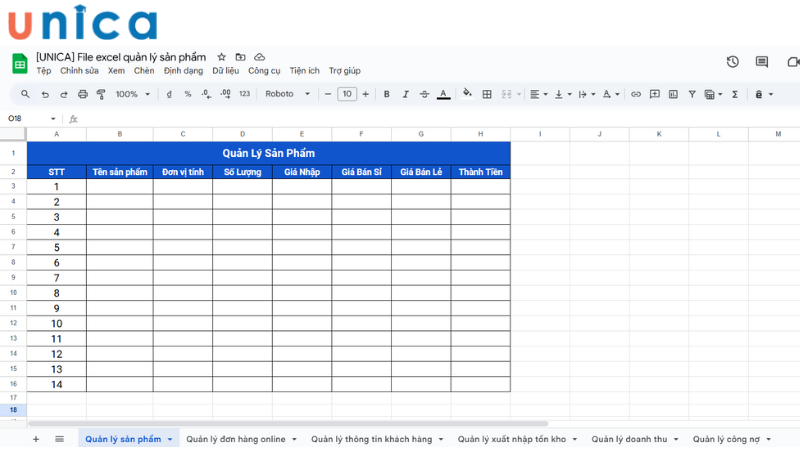Open the fill color picker
The image size is (800, 450).
pyautogui.click(x=467, y=93)
